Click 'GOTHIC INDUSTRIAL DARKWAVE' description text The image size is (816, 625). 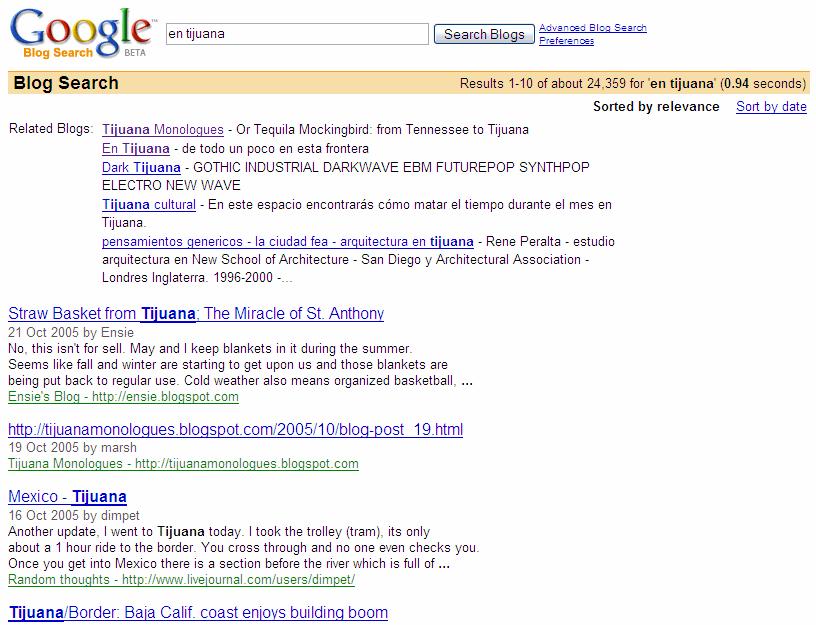346,176
